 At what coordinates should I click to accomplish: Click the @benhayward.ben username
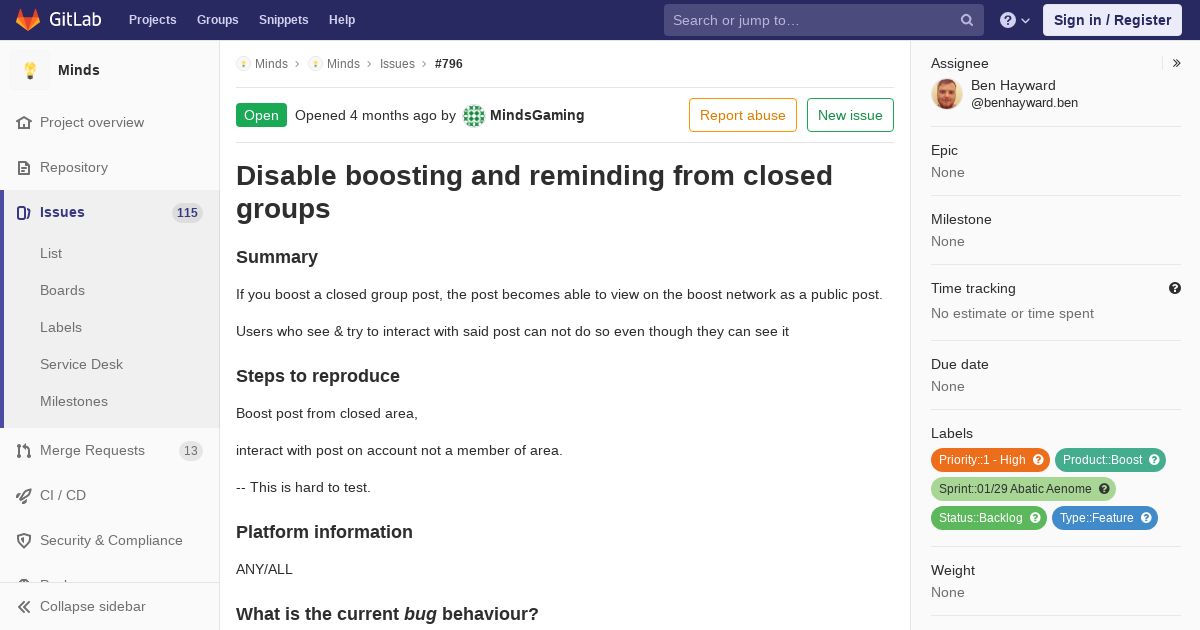1024,103
